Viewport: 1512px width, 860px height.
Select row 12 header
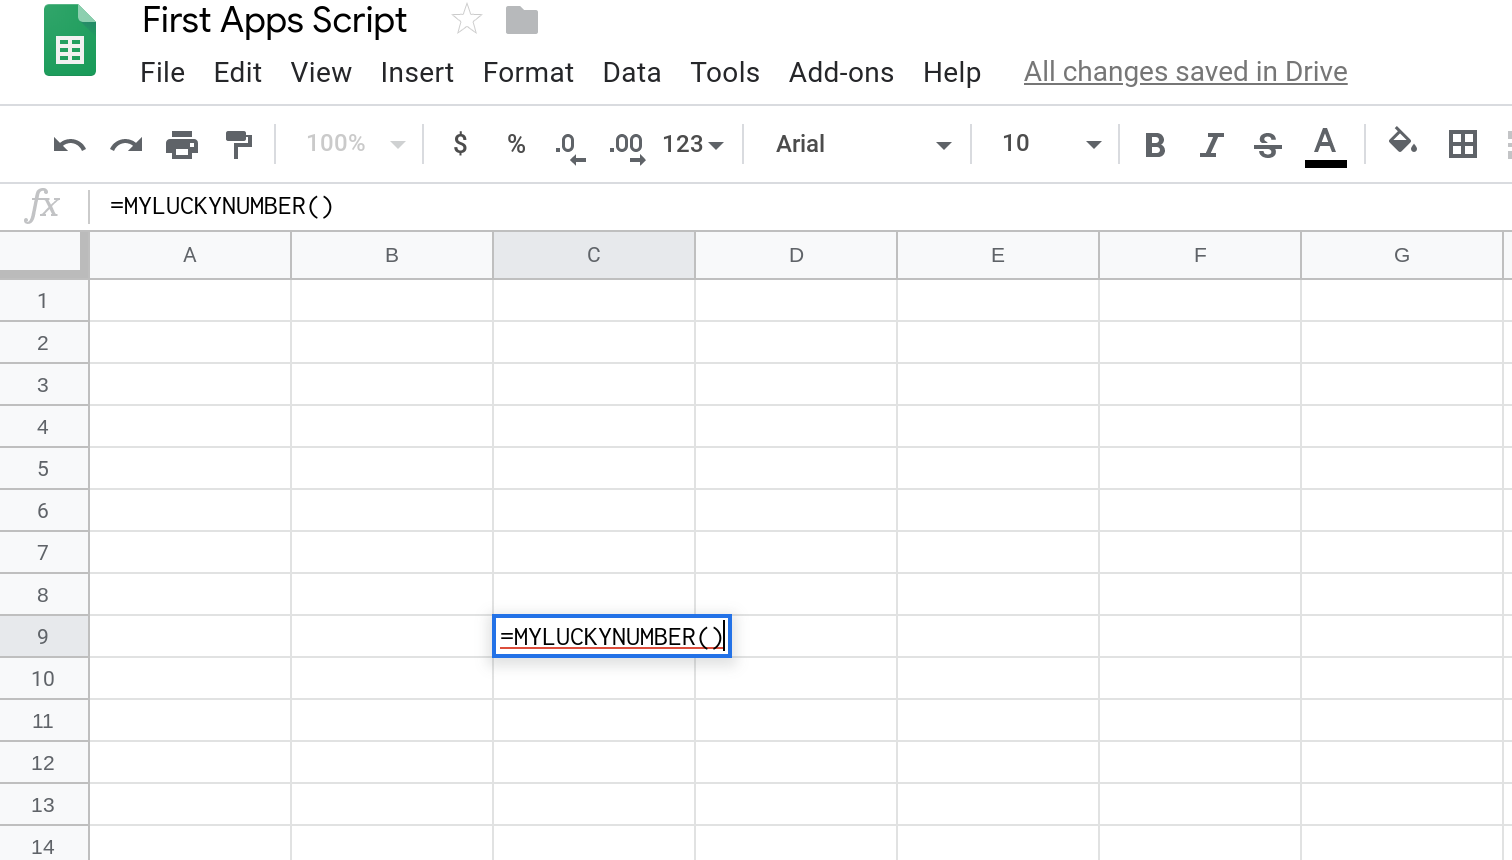[x=43, y=762]
